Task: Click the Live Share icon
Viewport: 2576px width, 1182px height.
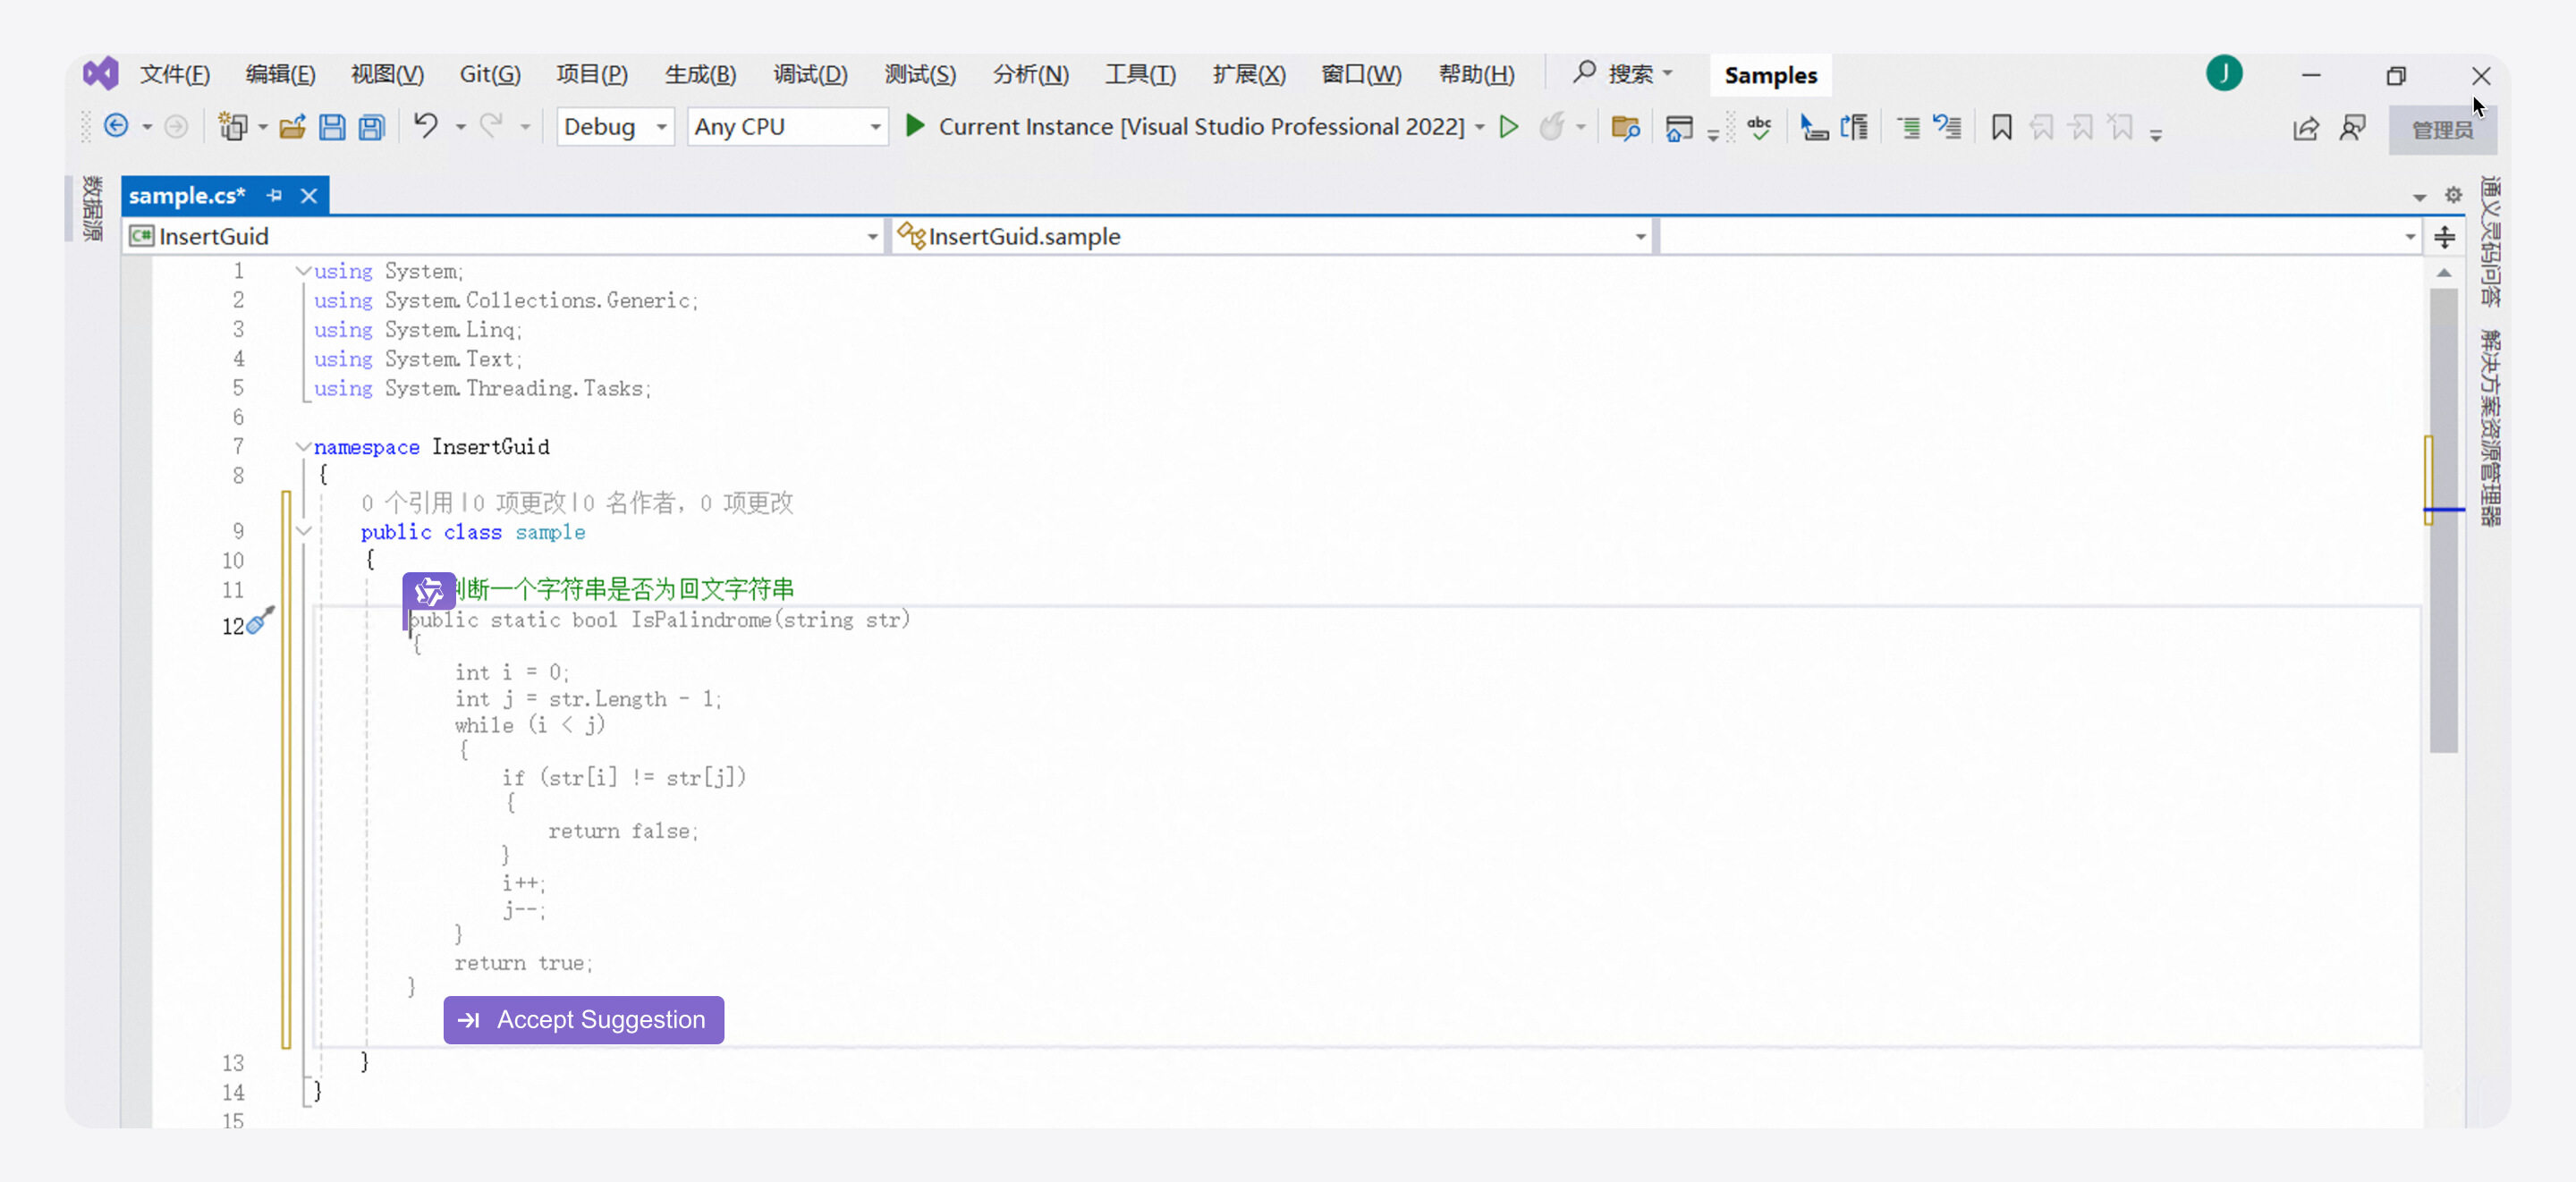Action: tap(2306, 128)
